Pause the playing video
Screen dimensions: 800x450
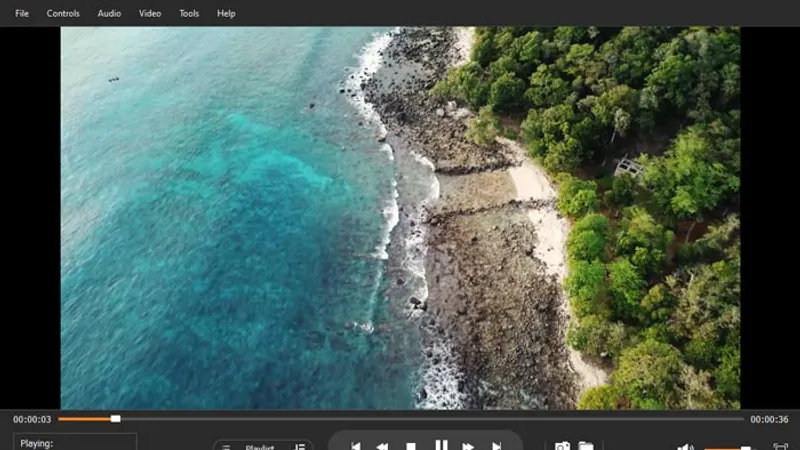[441, 445]
